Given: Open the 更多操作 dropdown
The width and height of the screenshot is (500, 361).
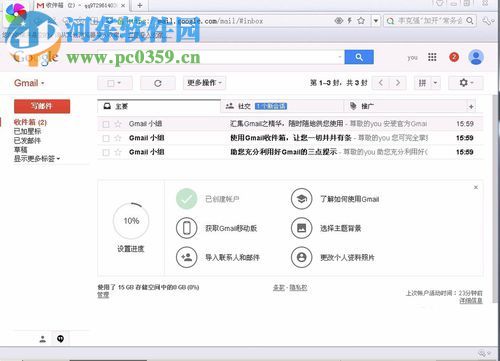Looking at the screenshot, I should tap(204, 83).
